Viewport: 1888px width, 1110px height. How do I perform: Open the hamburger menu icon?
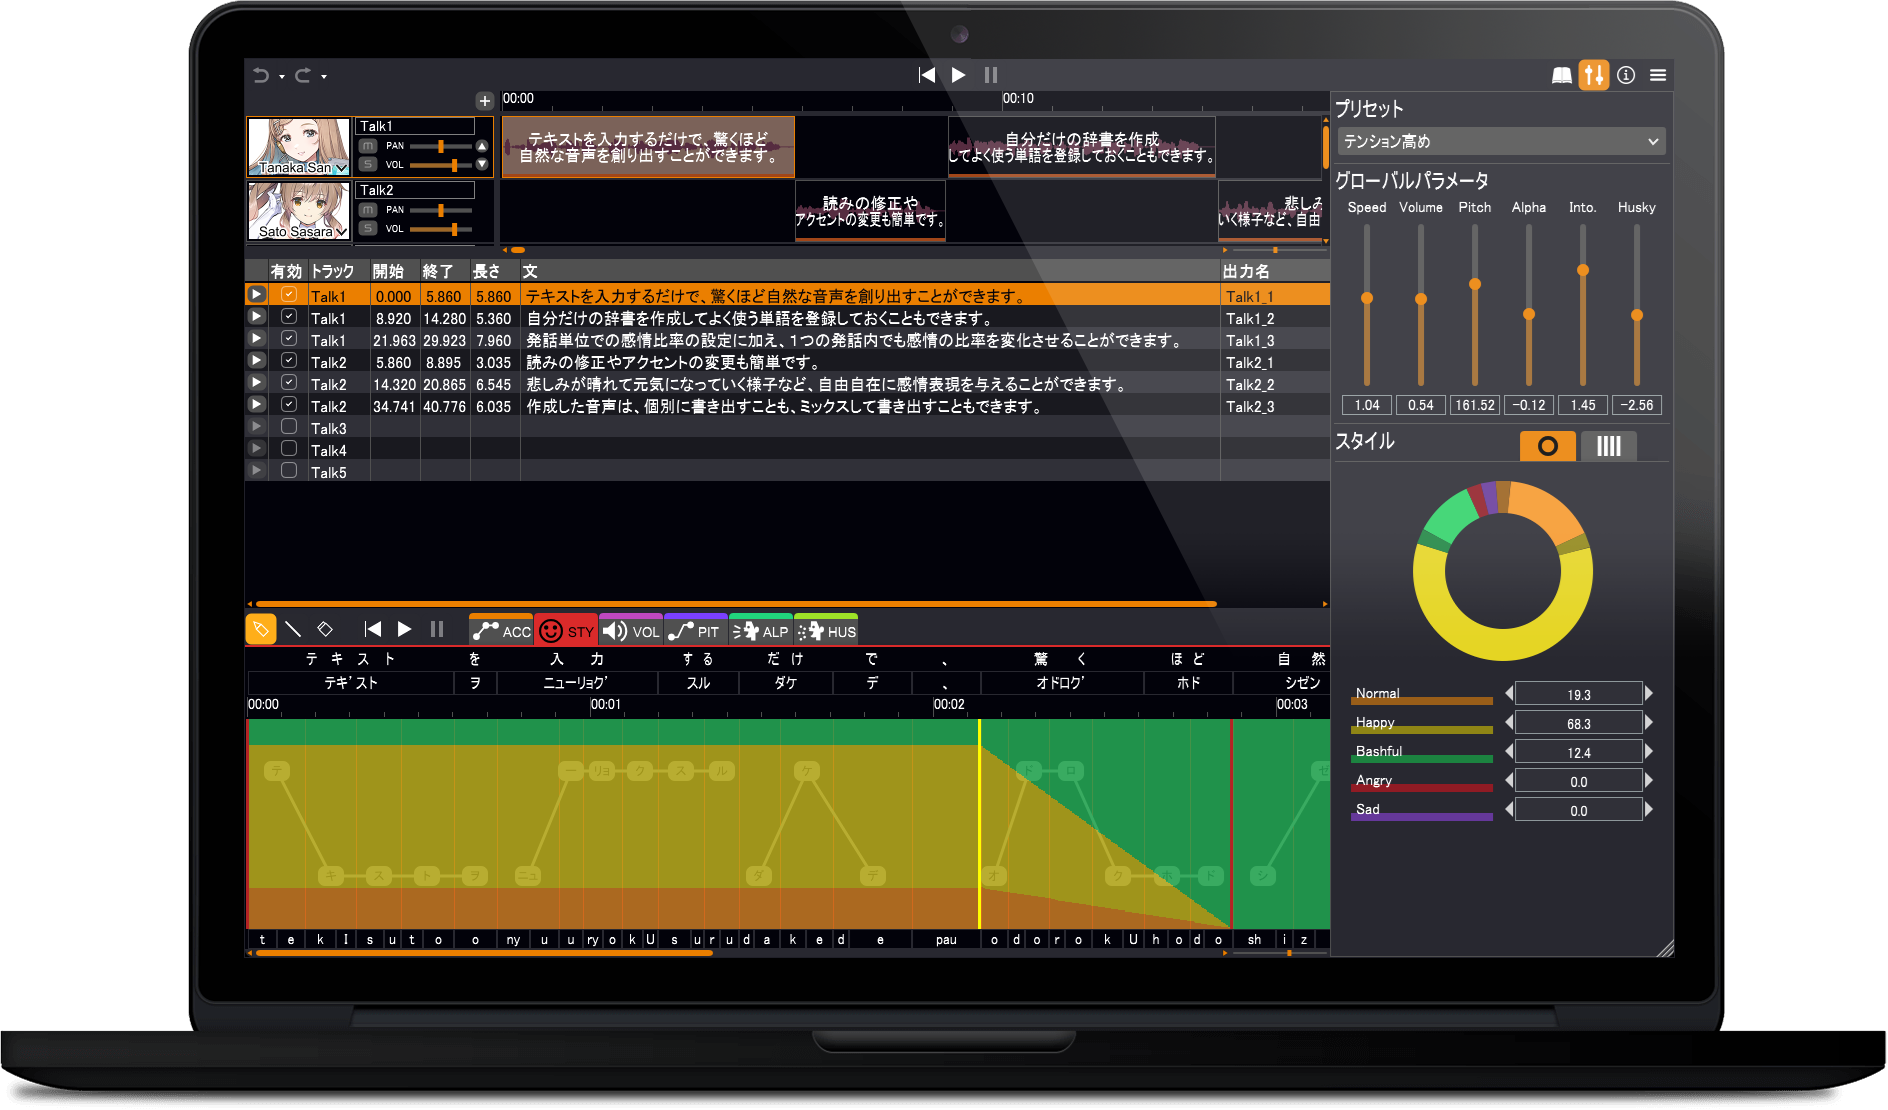pos(1658,76)
